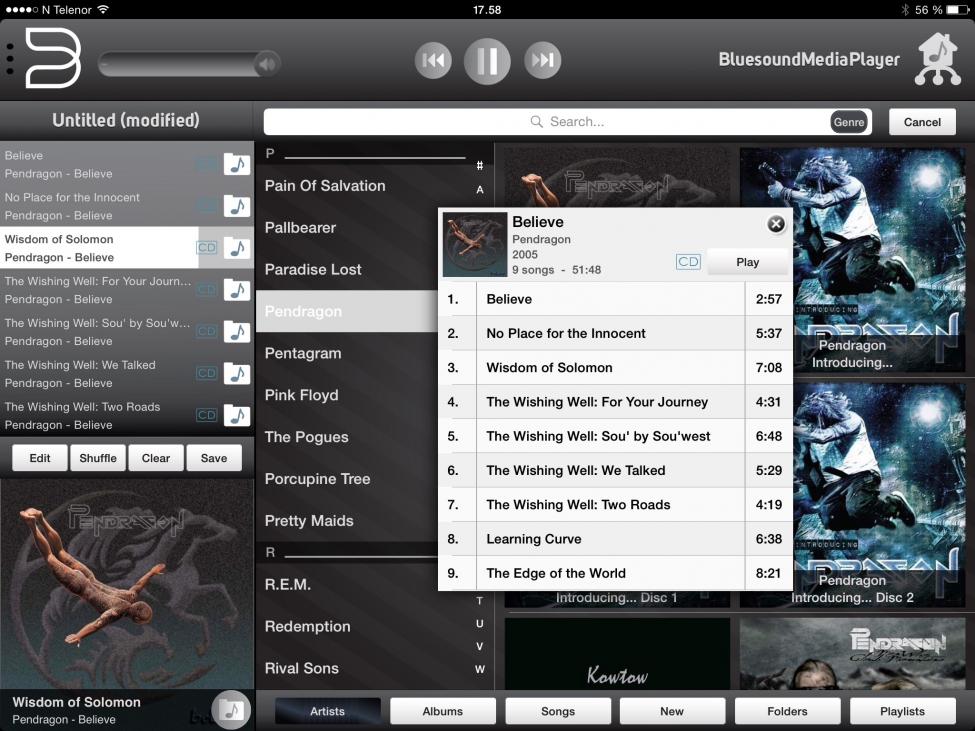Click CD badge on Wisdom of Solomon row
Image resolution: width=975 pixels, height=731 pixels.
point(206,247)
